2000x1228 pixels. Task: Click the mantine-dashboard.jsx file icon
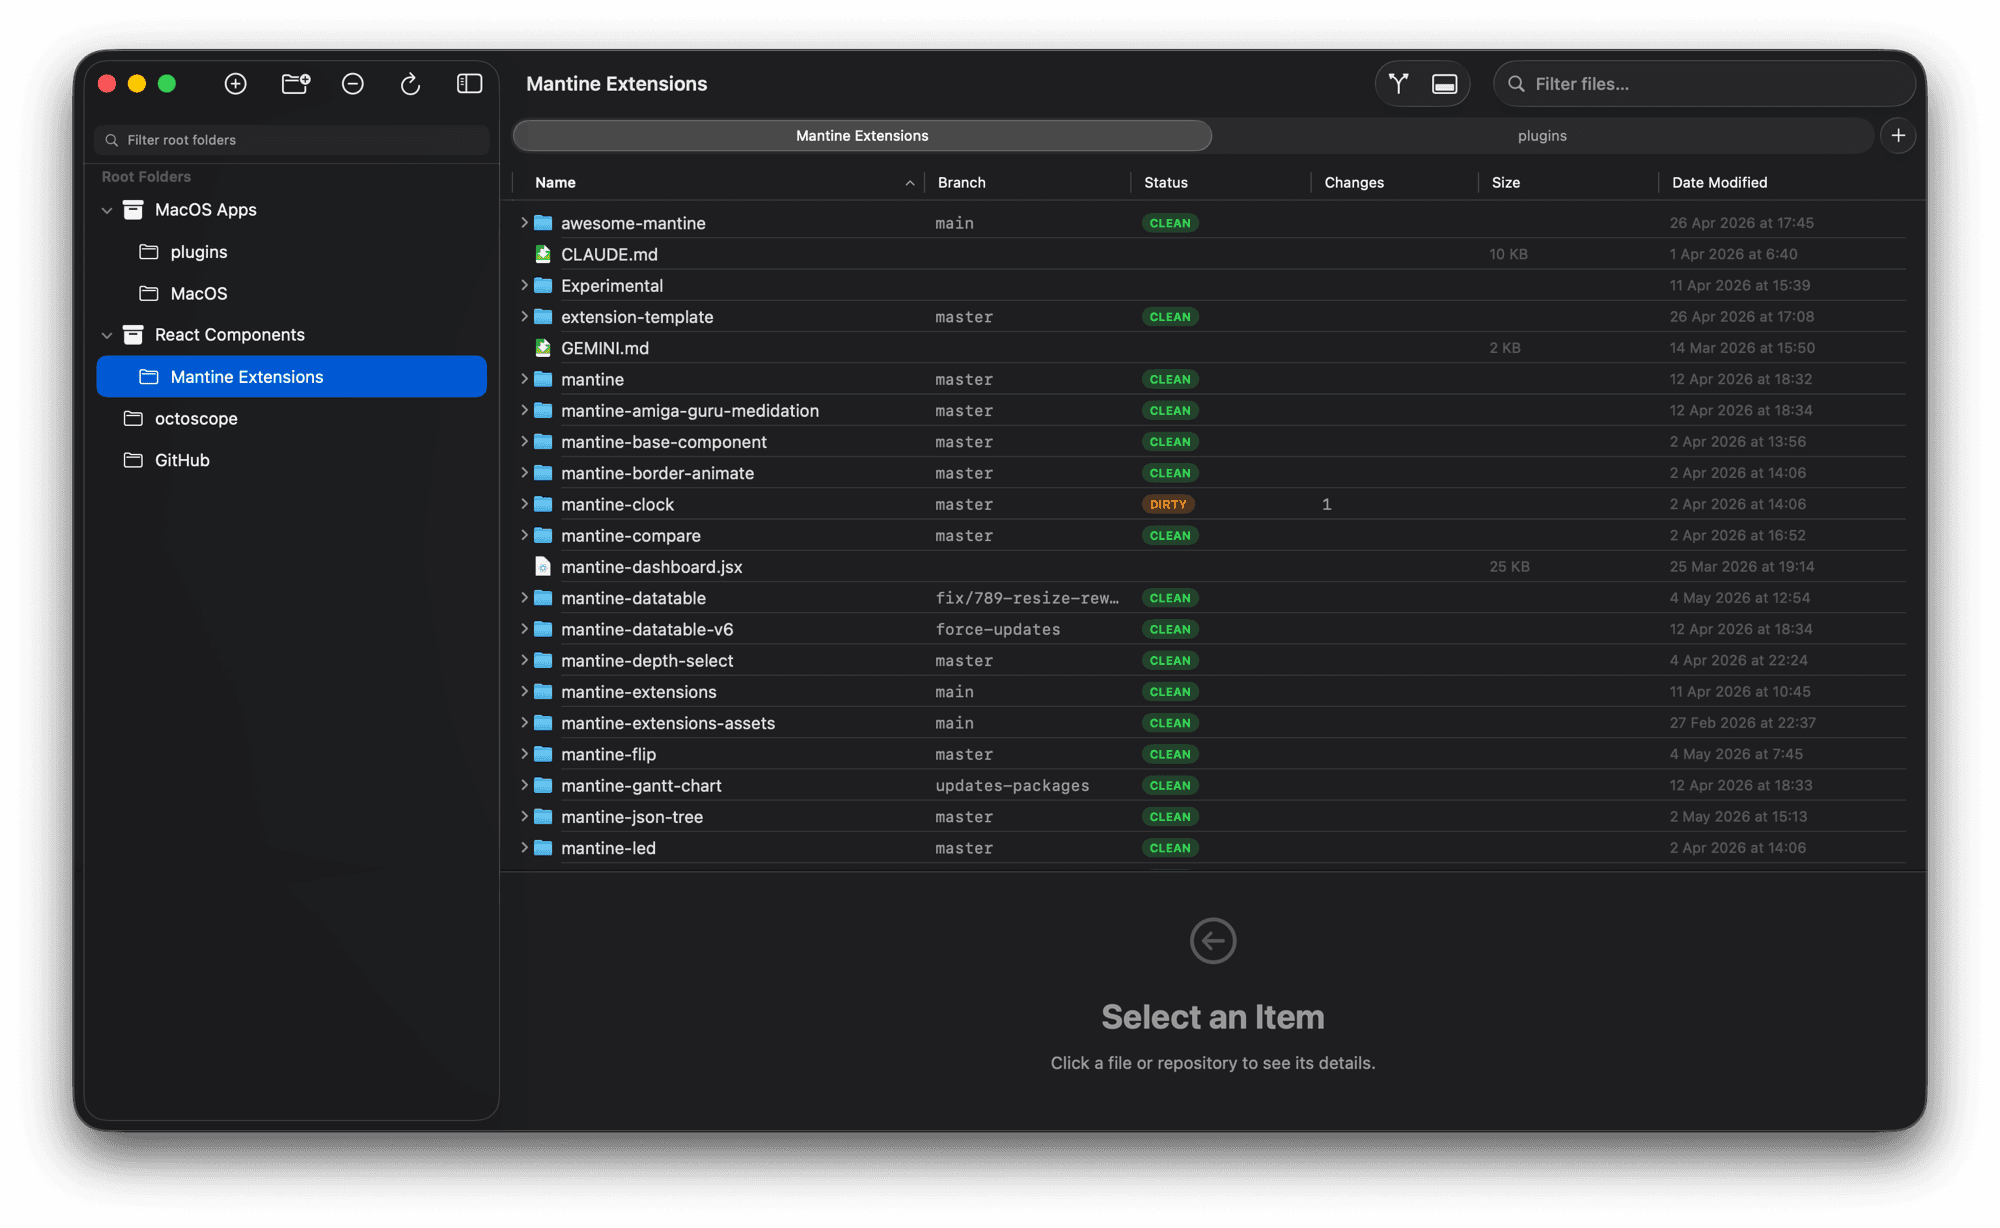543,567
